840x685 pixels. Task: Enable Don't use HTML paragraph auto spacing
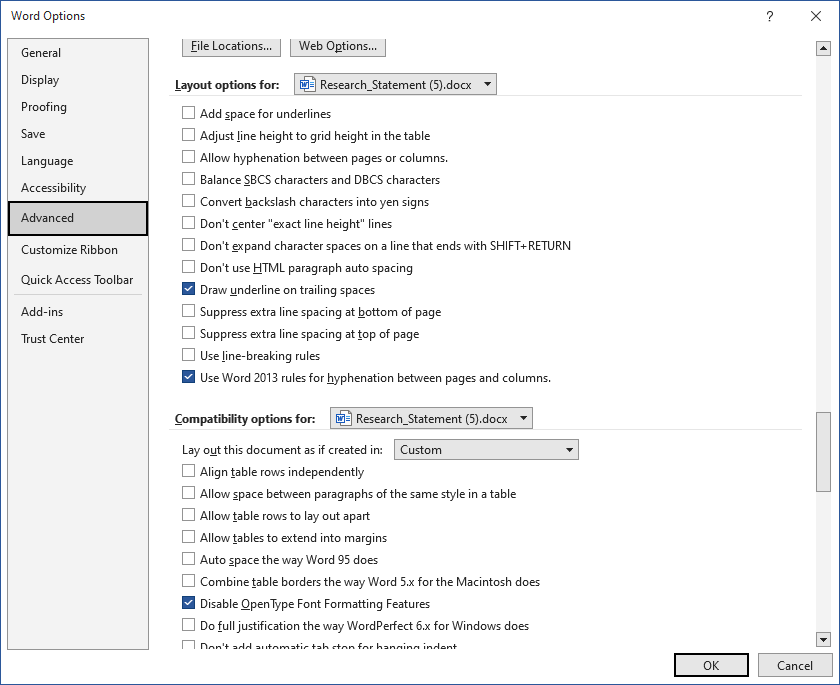188,267
